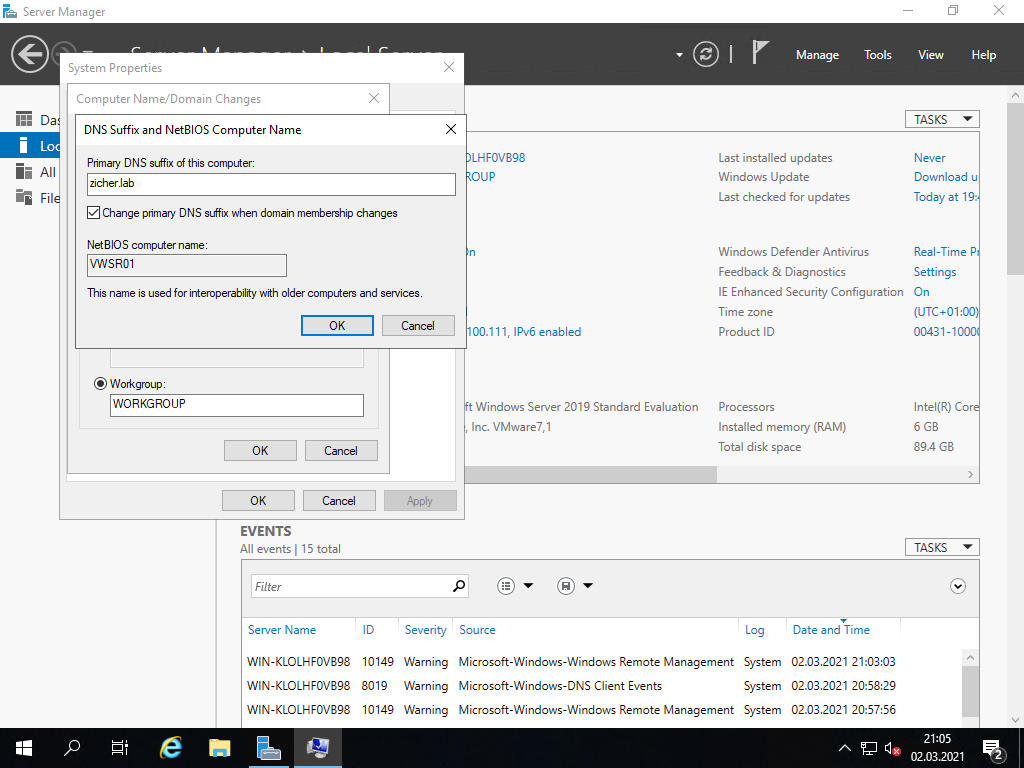
Task: Expand the events collapse chevron button
Action: [958, 586]
